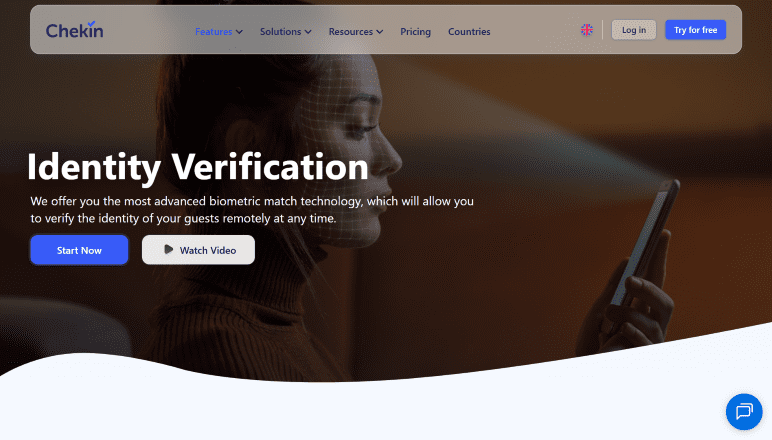Open the Countries link

[x=469, y=31]
